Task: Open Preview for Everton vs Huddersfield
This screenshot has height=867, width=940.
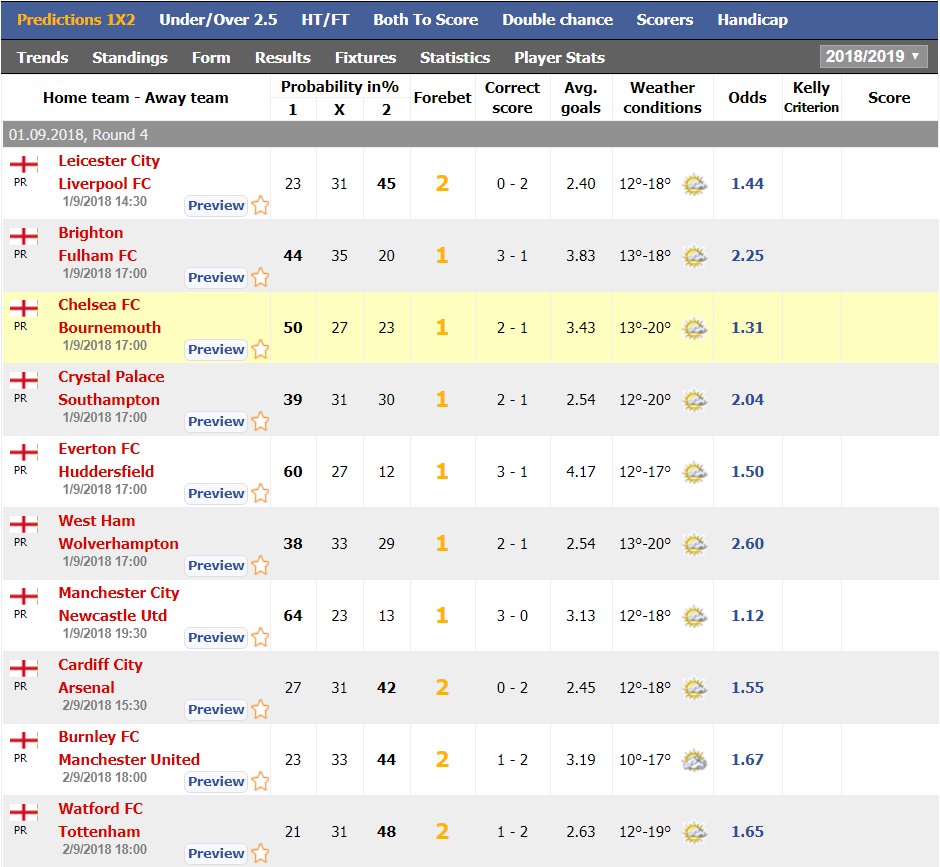Action: (x=216, y=493)
